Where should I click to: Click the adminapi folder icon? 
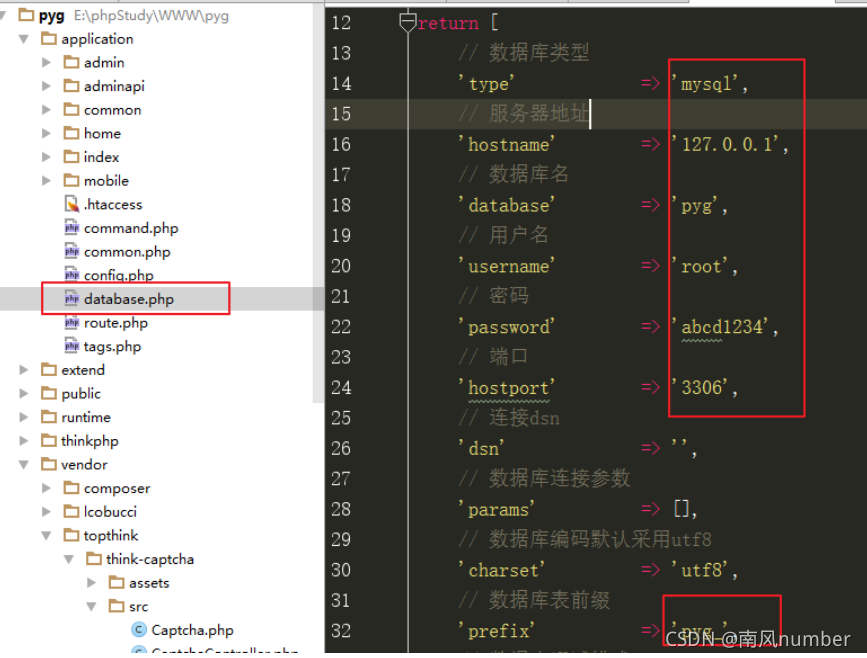pos(71,86)
